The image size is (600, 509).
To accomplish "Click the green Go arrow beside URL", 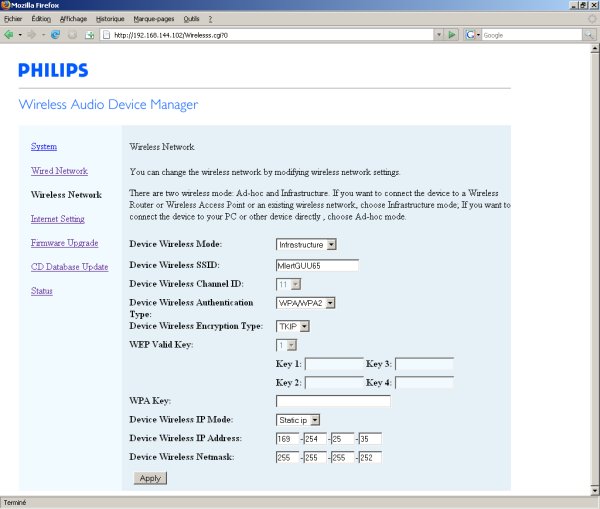I will coord(452,34).
